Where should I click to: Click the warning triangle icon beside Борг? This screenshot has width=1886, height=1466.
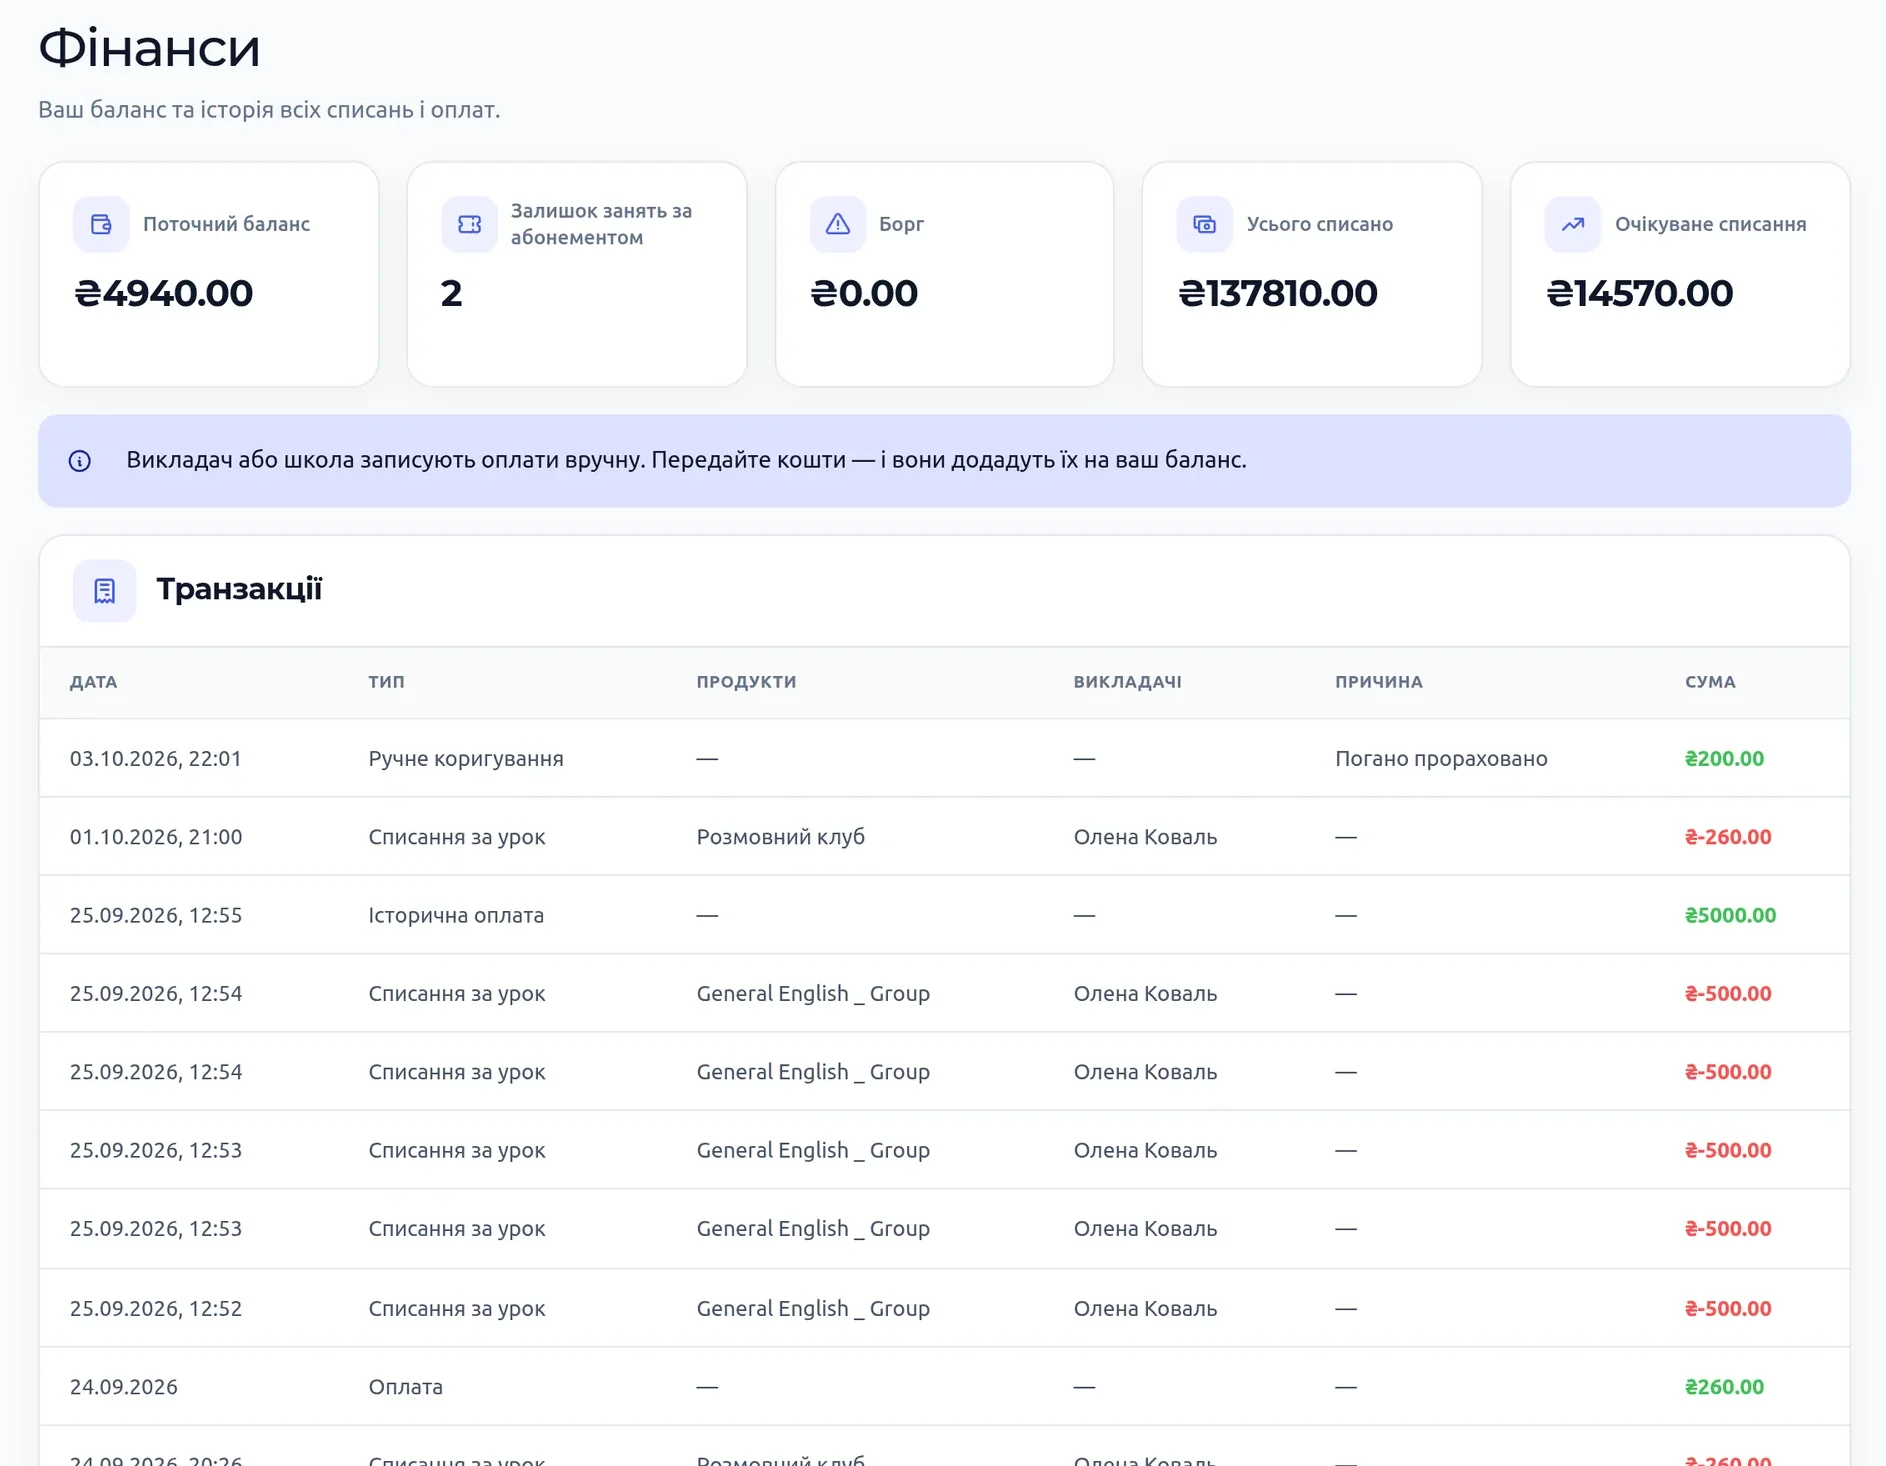(837, 224)
